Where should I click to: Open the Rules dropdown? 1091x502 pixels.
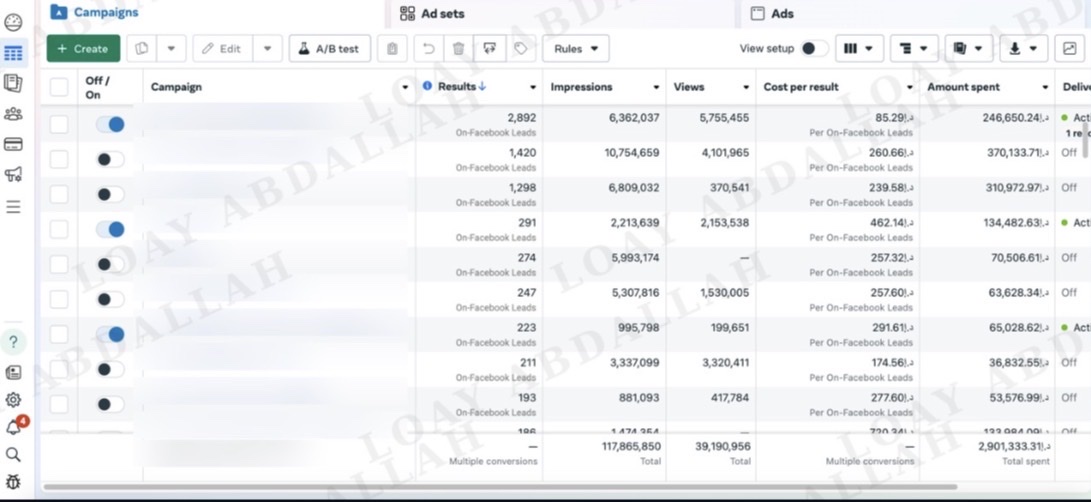(576, 49)
